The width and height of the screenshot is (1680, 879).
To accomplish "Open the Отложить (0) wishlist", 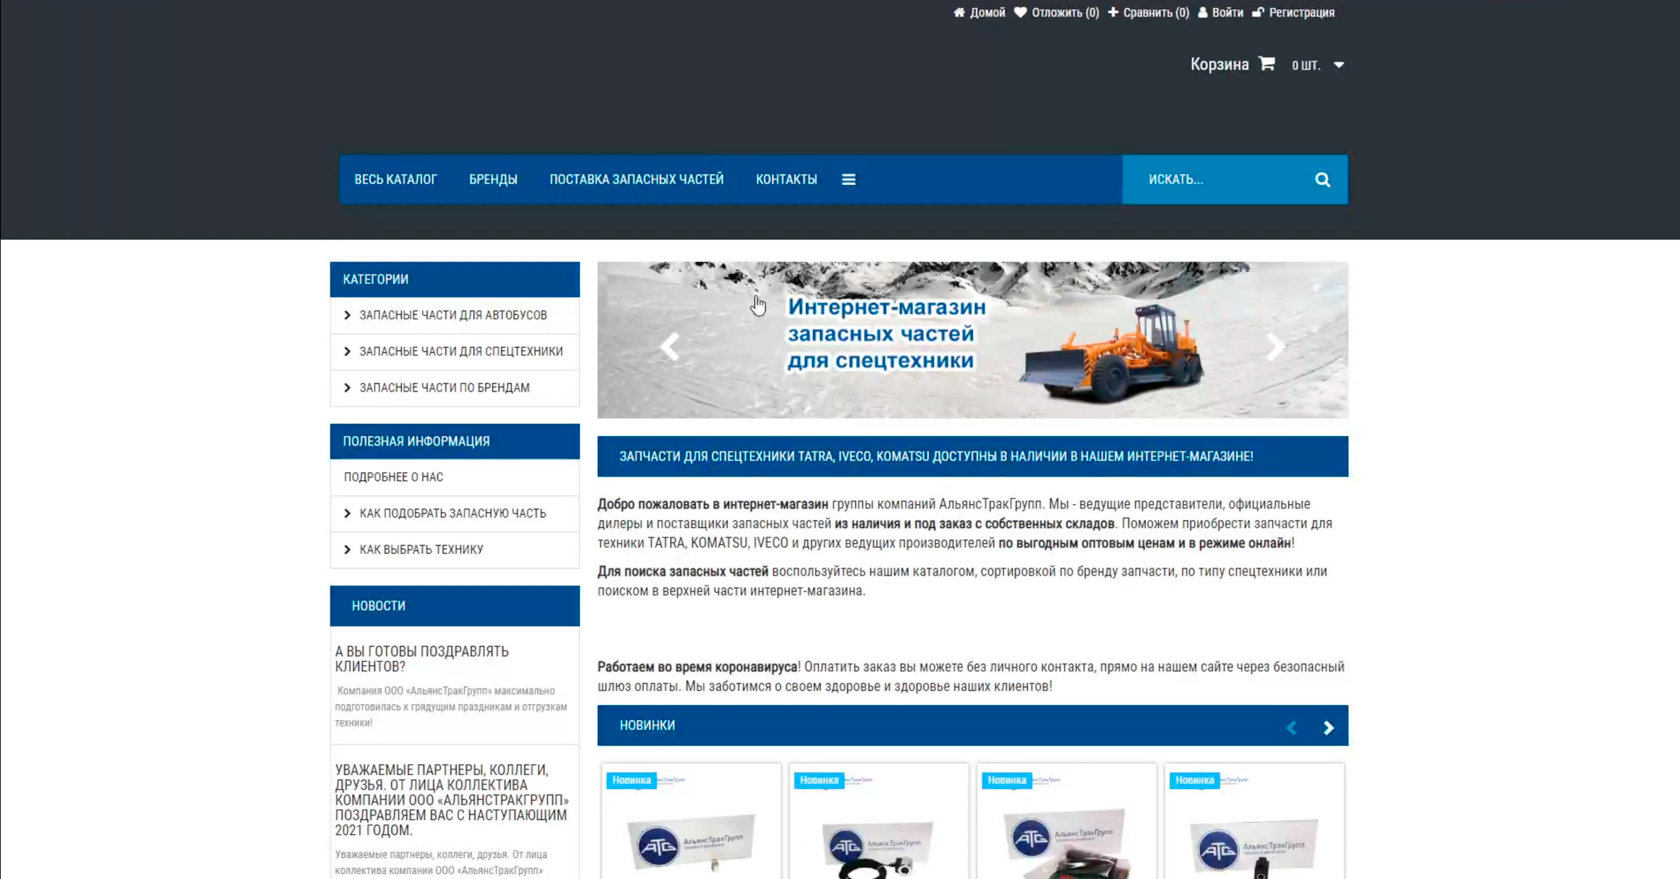I will pyautogui.click(x=1056, y=13).
